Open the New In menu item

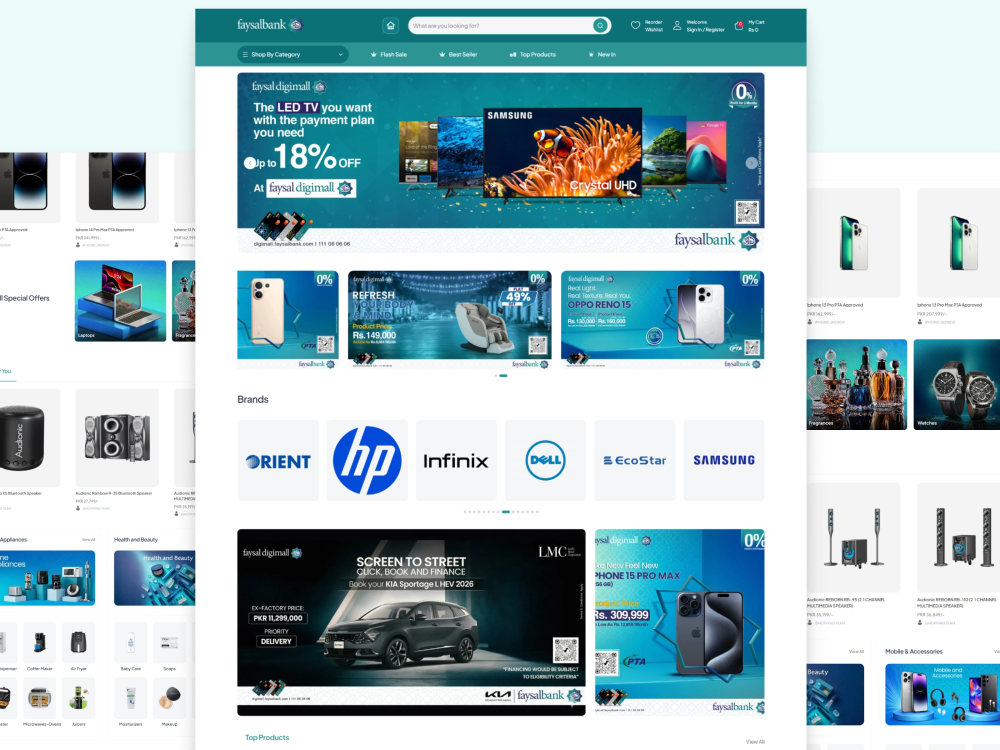tap(601, 55)
